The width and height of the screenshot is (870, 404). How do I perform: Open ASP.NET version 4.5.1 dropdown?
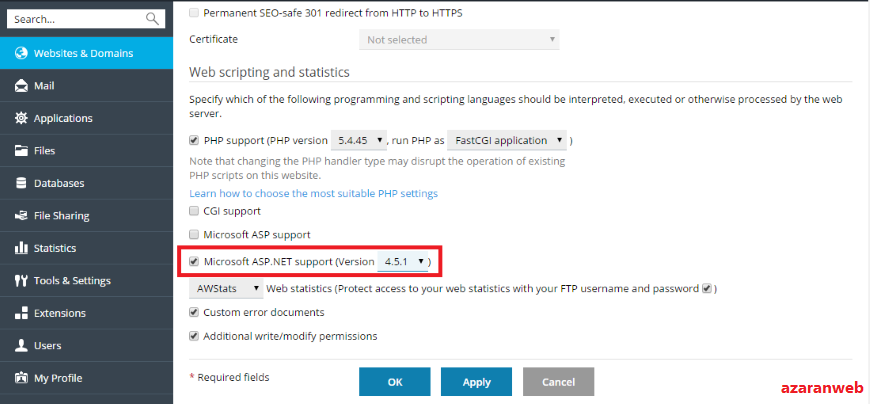(x=403, y=261)
